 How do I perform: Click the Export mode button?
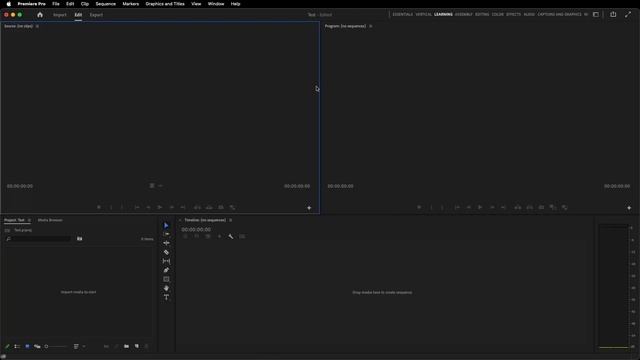pos(96,15)
